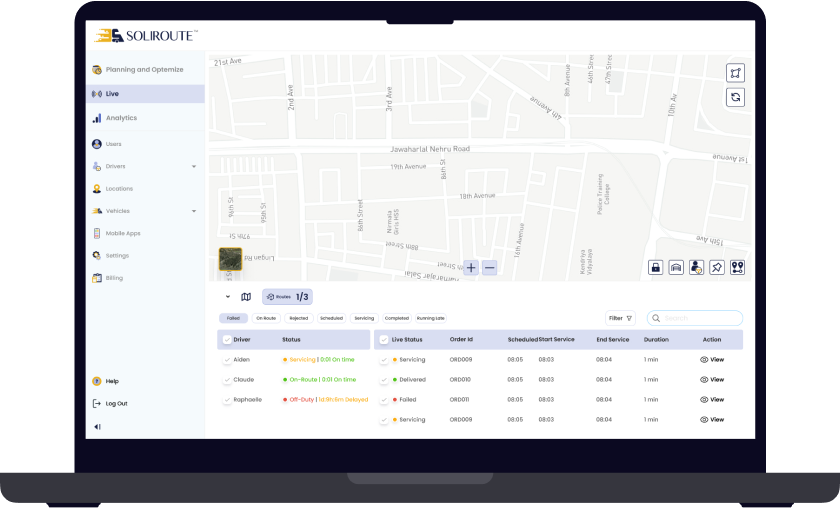The width and height of the screenshot is (840, 508).
Task: Click the Filter button
Action: pyautogui.click(x=620, y=318)
